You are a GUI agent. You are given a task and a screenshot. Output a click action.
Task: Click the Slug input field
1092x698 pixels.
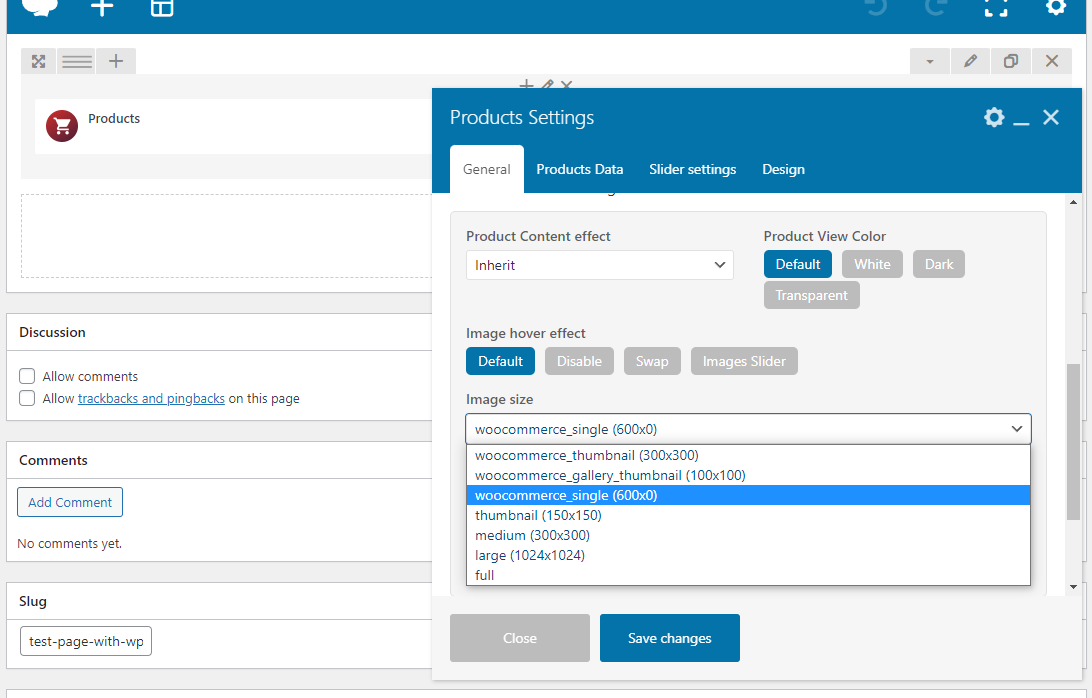coord(86,642)
